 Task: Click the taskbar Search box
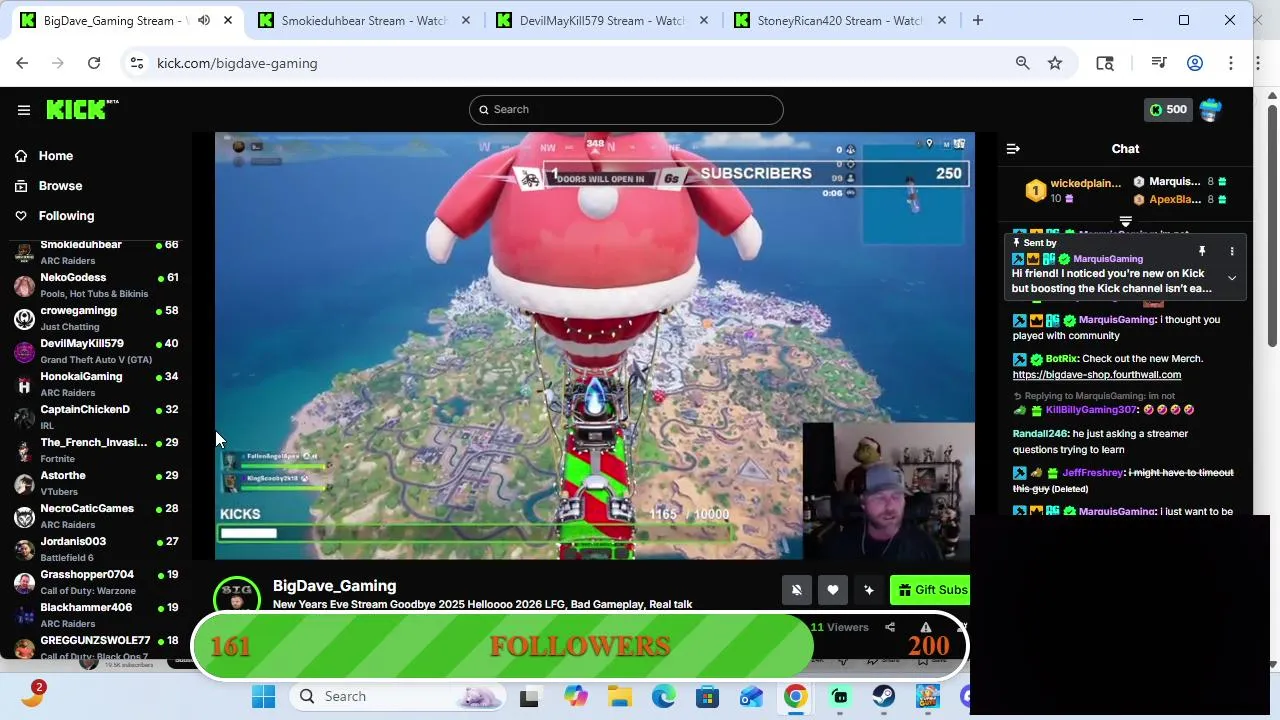point(396,697)
